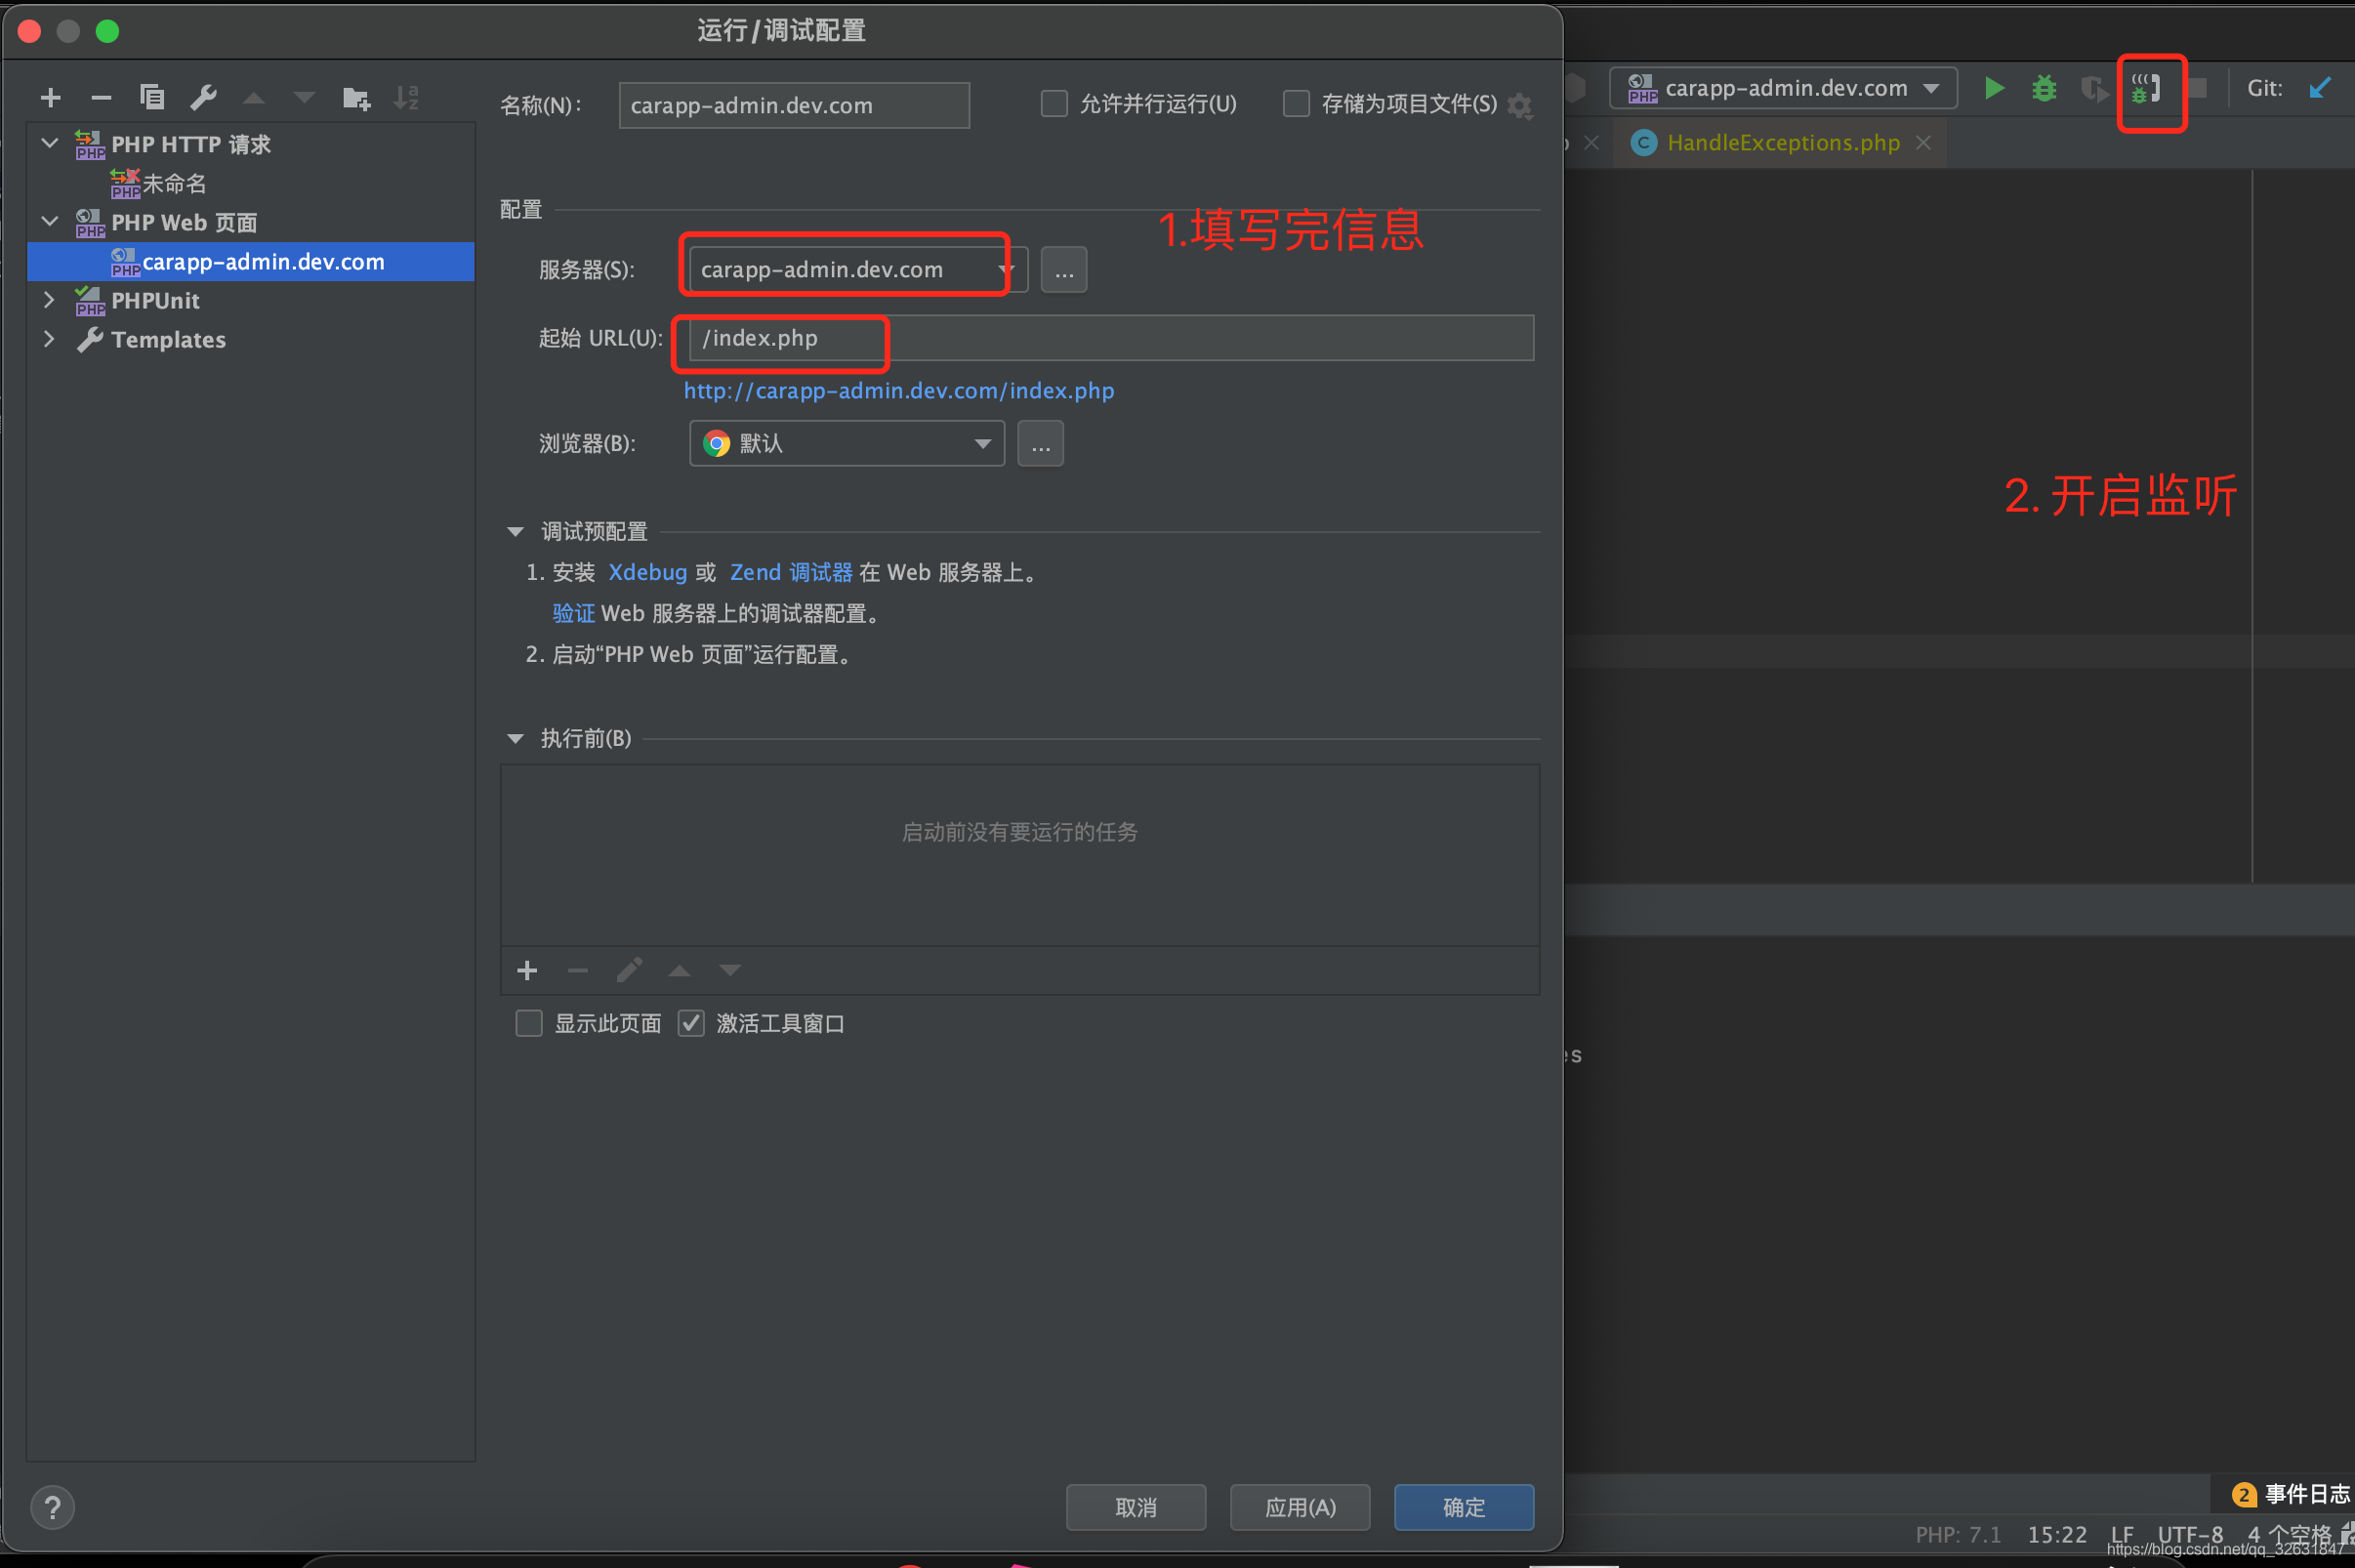Open the 默认 browser dropdown
2355x1568 pixels.
pyautogui.click(x=983, y=443)
